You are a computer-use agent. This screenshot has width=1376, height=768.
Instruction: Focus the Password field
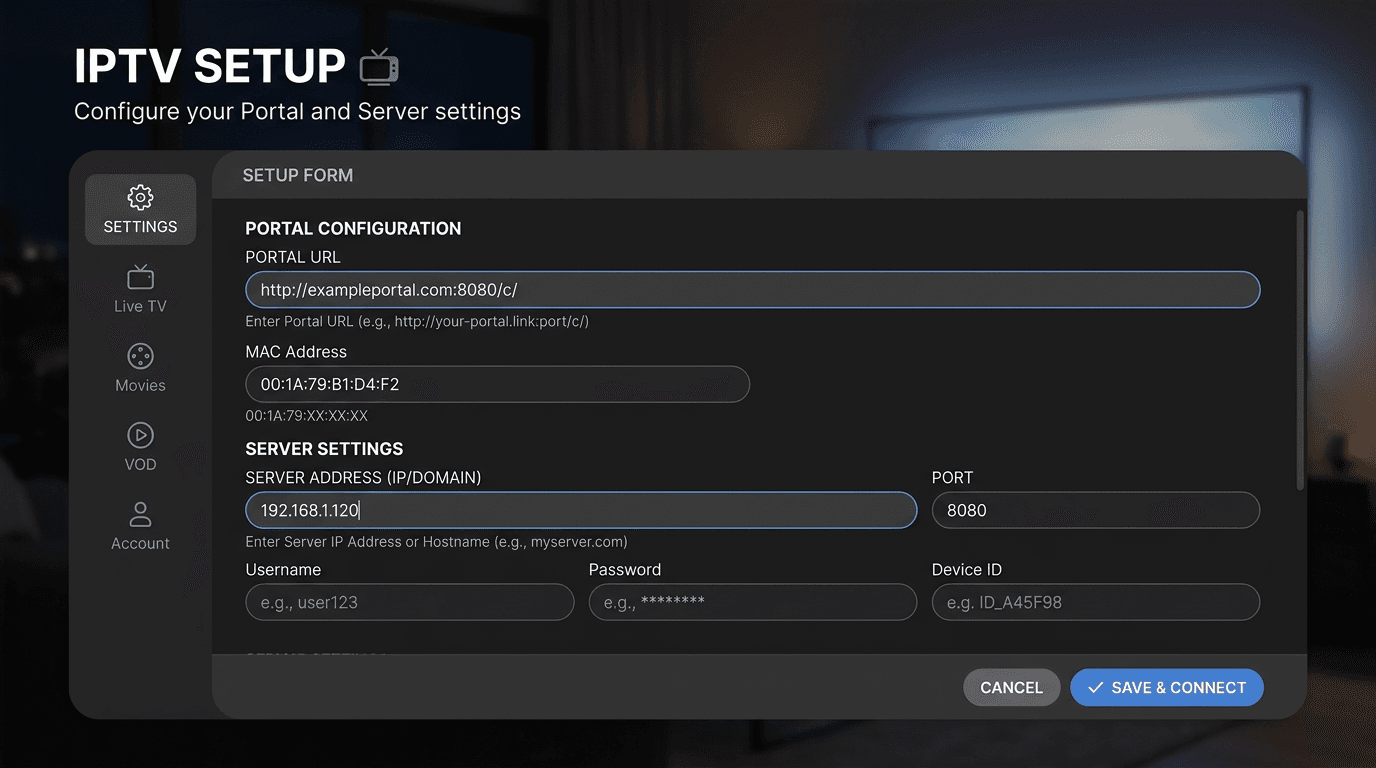752,602
